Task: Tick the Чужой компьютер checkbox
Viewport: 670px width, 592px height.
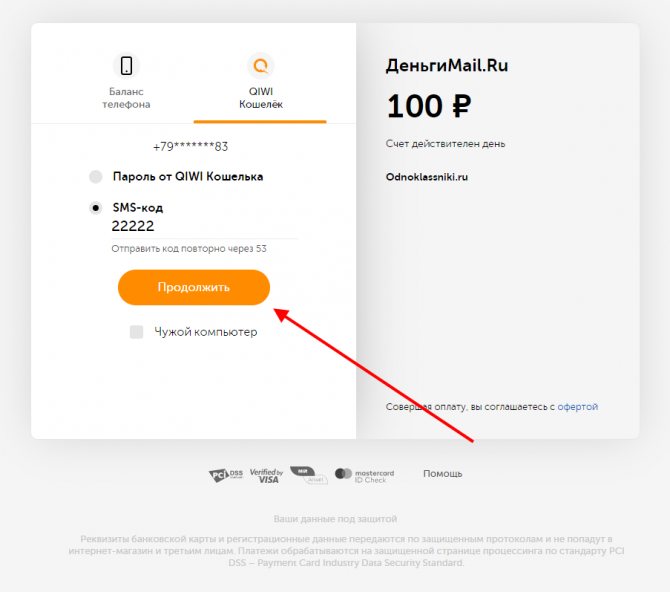Action: (x=136, y=332)
